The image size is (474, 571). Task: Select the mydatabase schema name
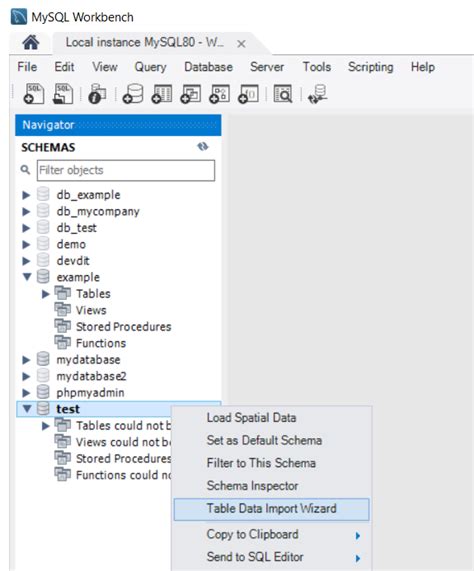[88, 360]
